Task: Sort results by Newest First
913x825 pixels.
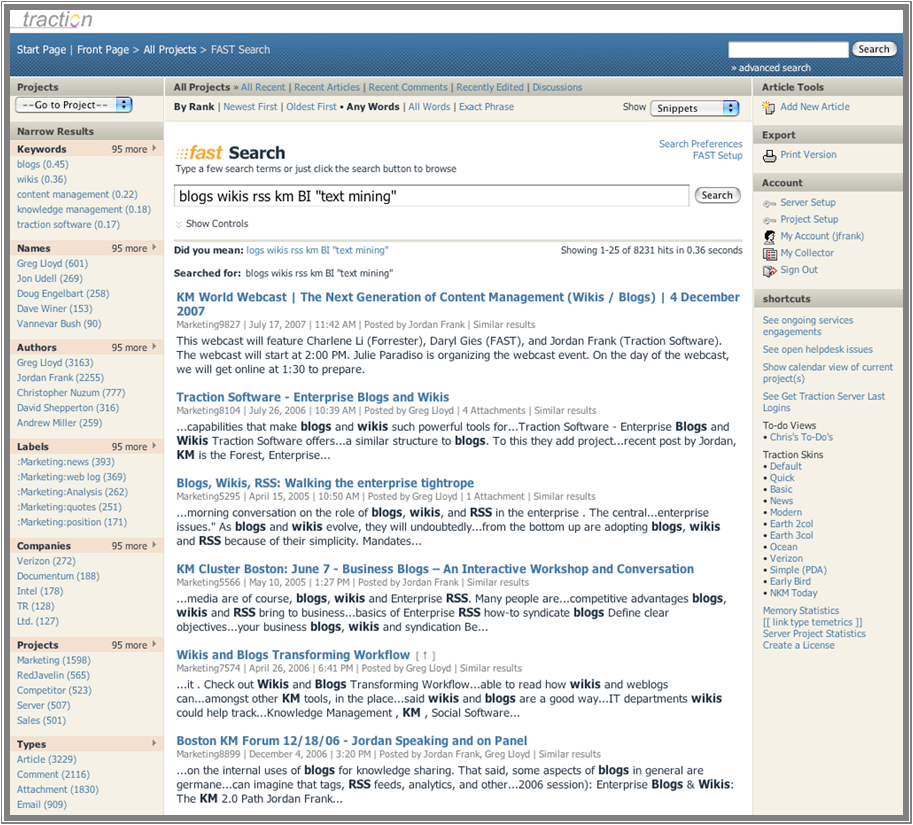Action: coord(250,107)
